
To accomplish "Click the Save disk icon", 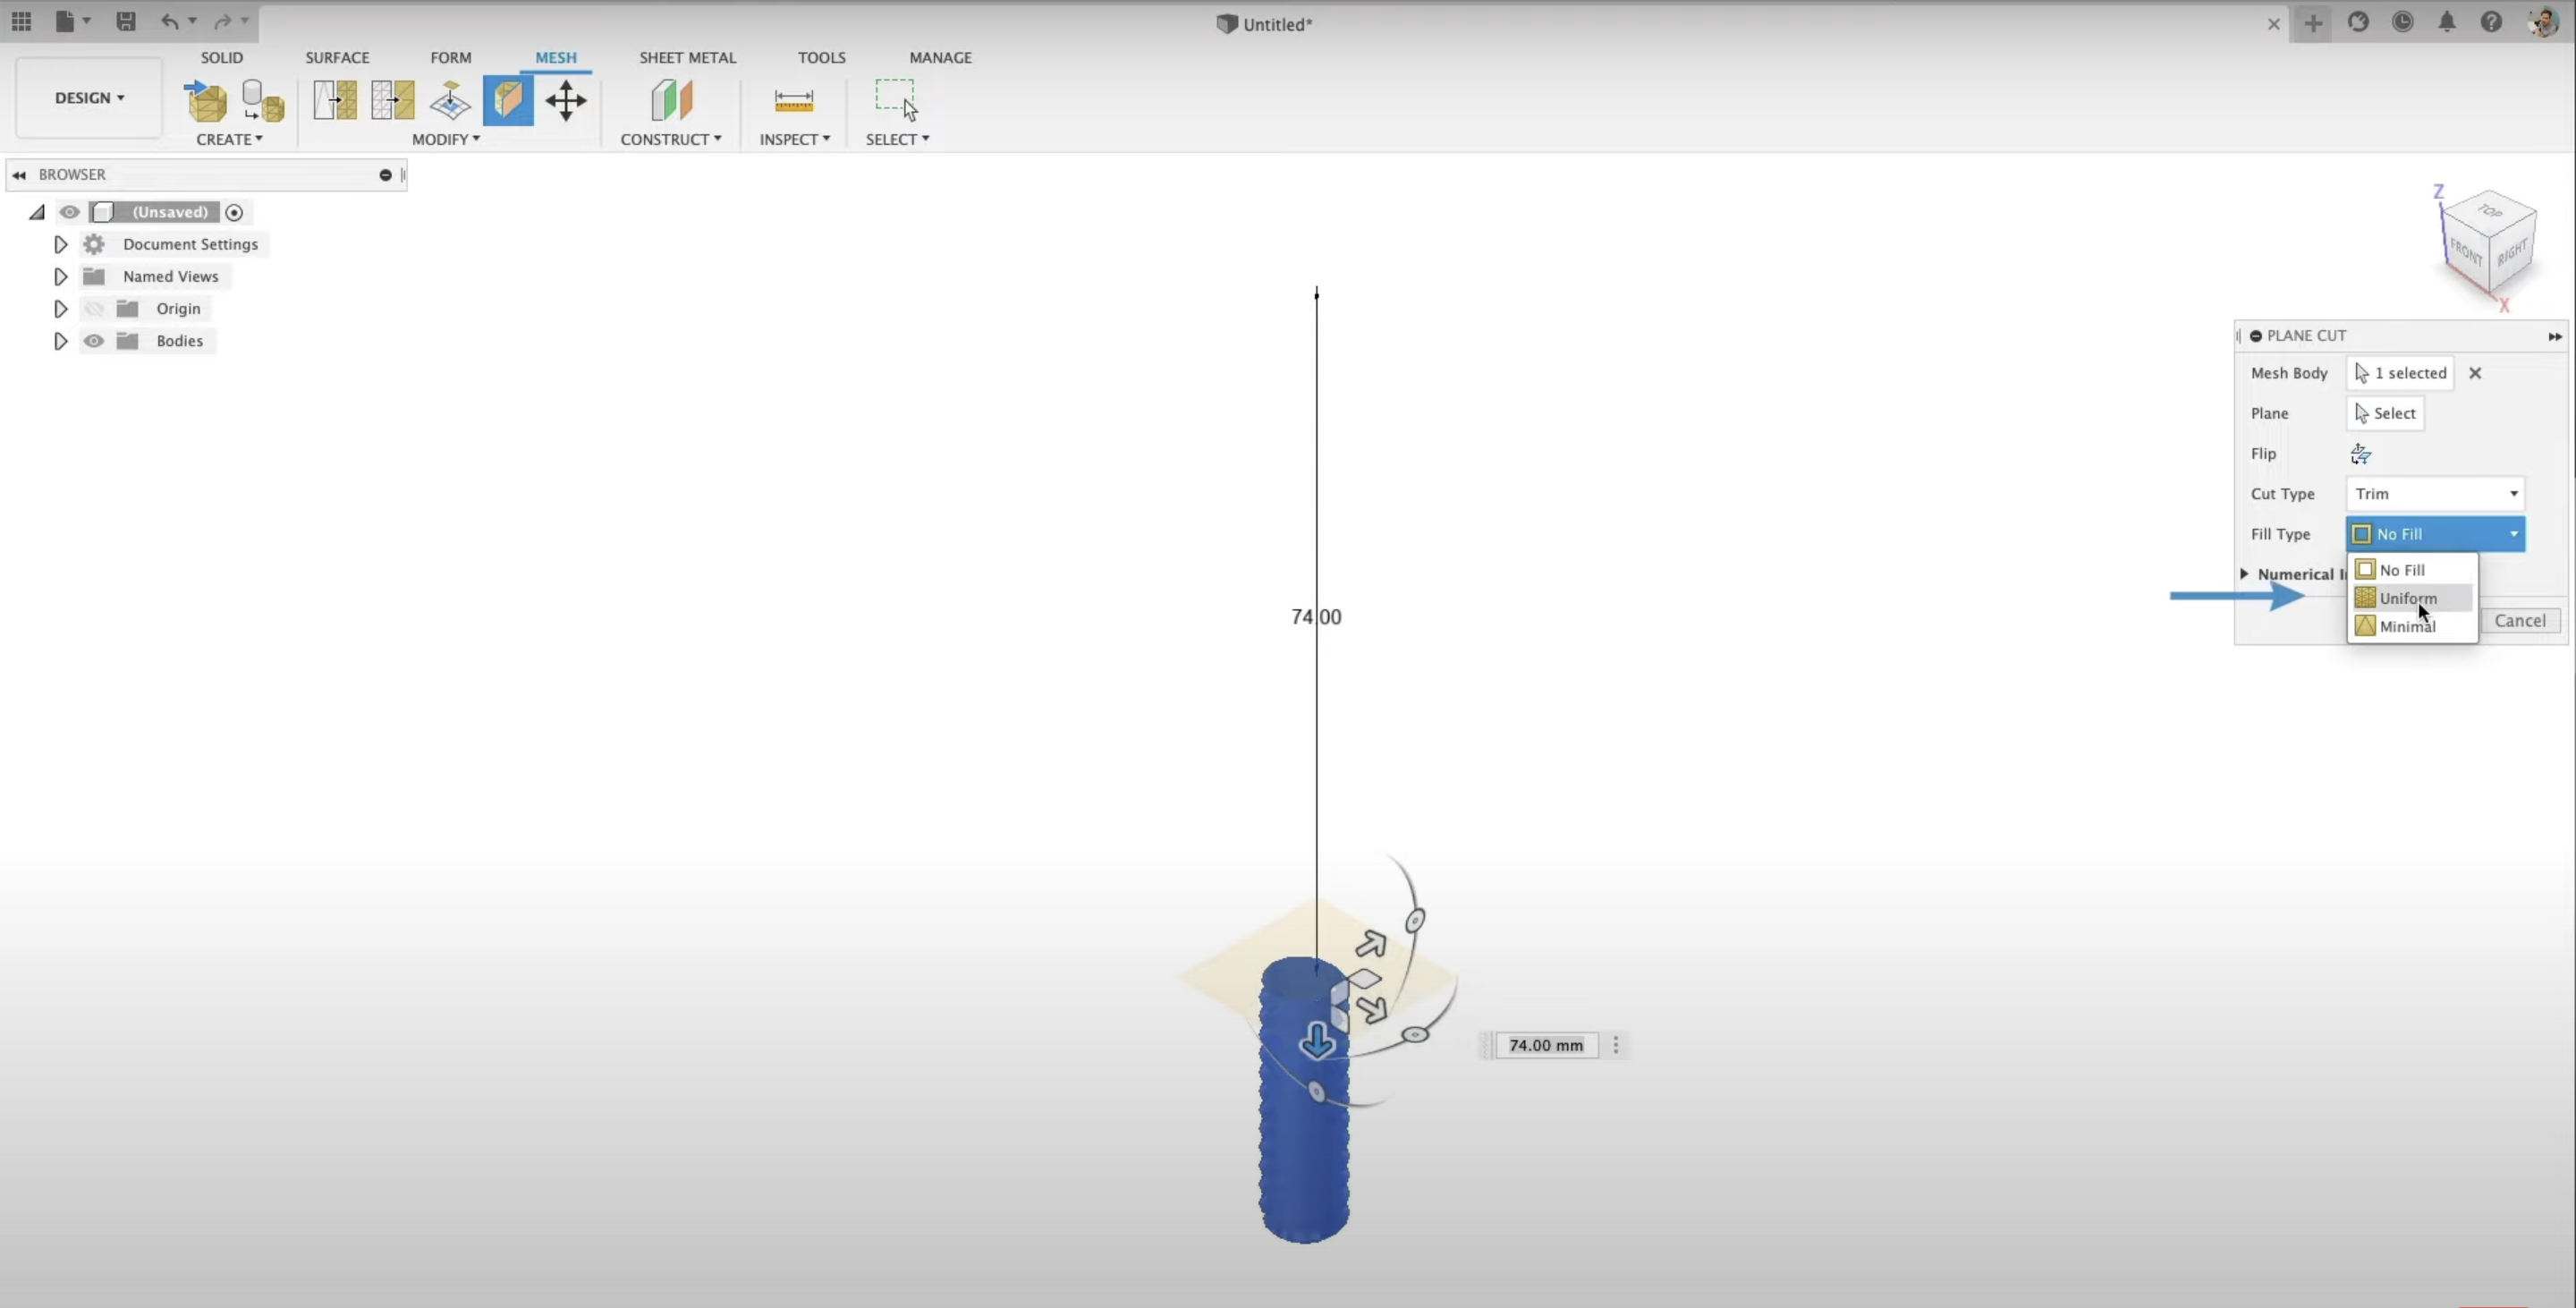I will pos(125,21).
